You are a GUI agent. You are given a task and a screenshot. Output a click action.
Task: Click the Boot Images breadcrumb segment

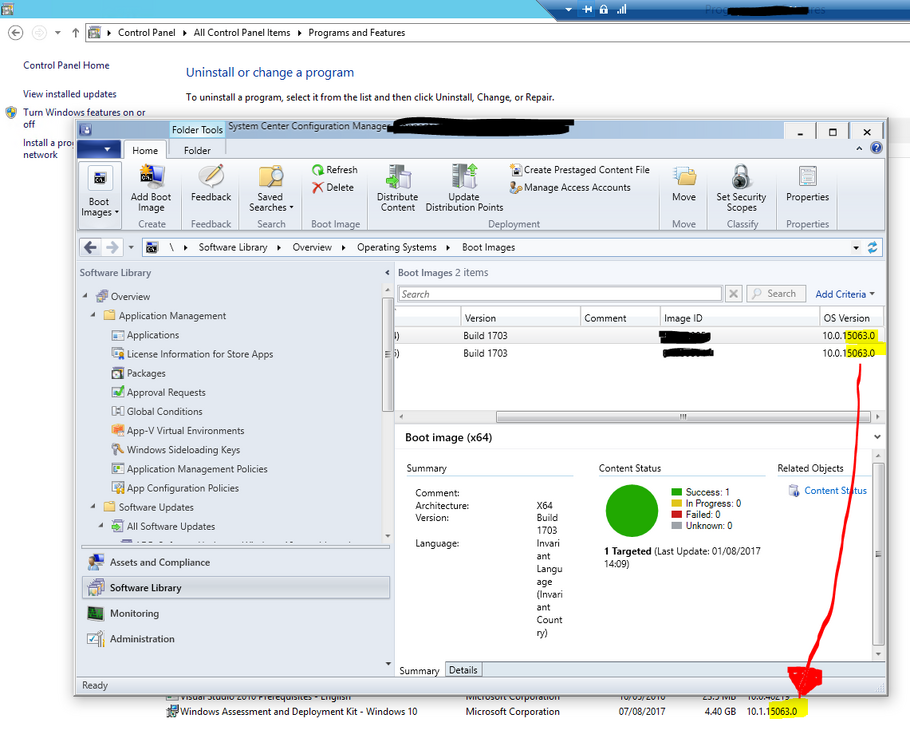pyautogui.click(x=489, y=247)
